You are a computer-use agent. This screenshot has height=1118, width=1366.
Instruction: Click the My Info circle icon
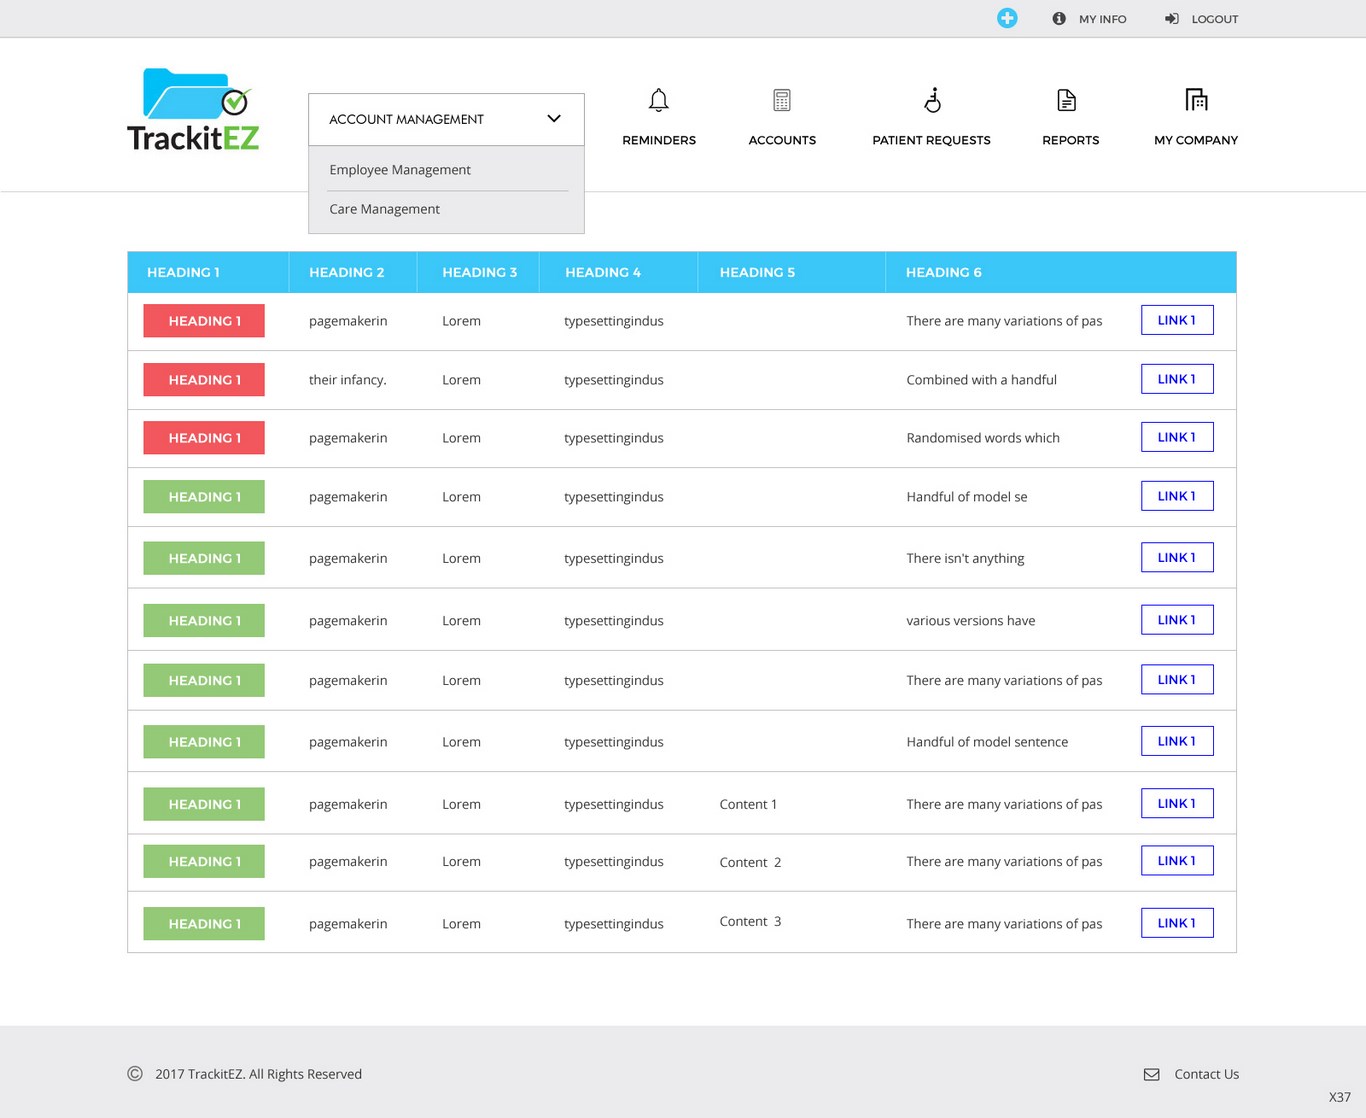point(1059,19)
